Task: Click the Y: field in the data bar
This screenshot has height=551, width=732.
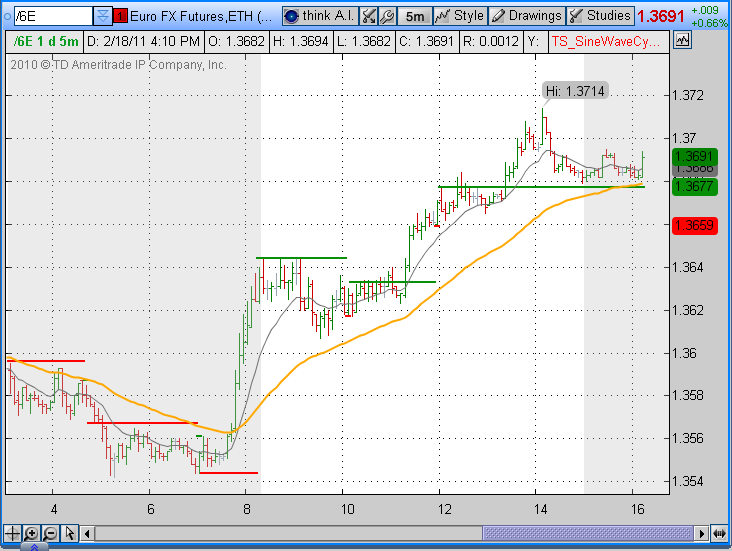Action: click(x=535, y=42)
